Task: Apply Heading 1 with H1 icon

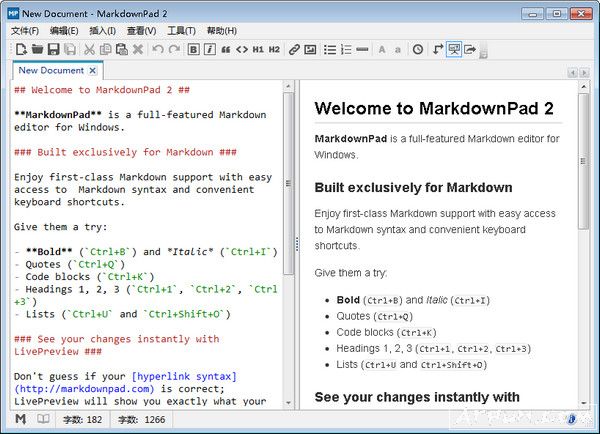Action: (x=258, y=49)
